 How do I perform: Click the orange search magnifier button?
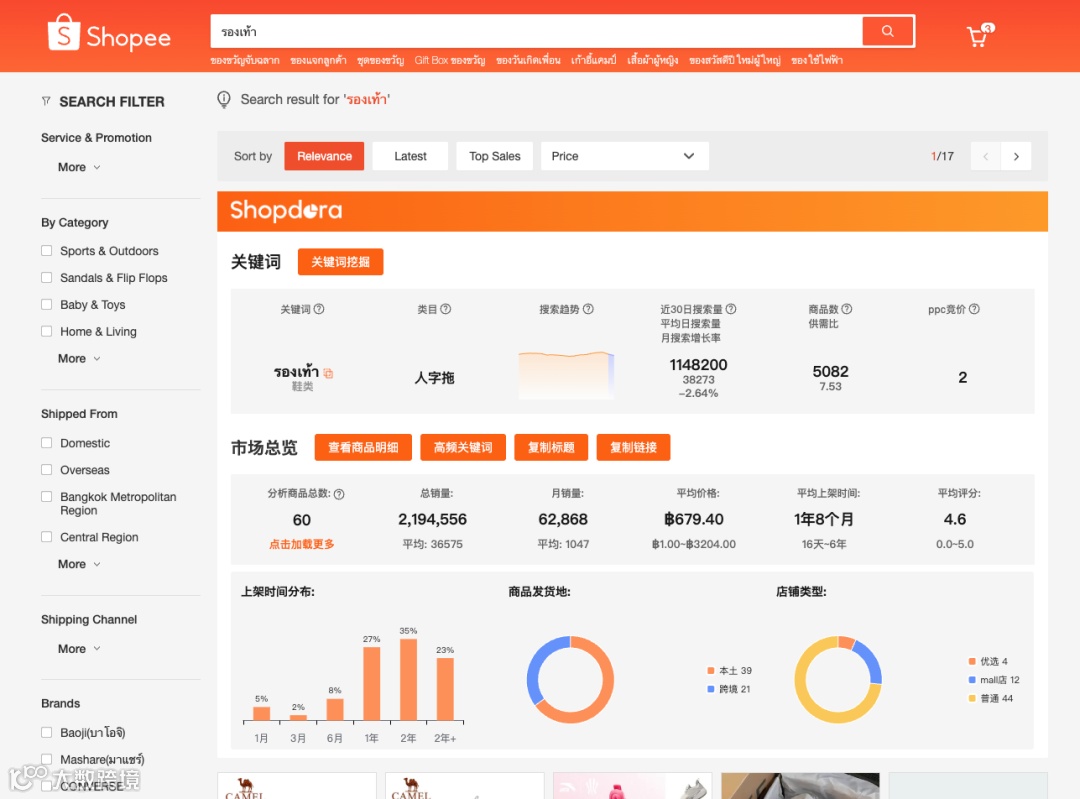click(887, 31)
